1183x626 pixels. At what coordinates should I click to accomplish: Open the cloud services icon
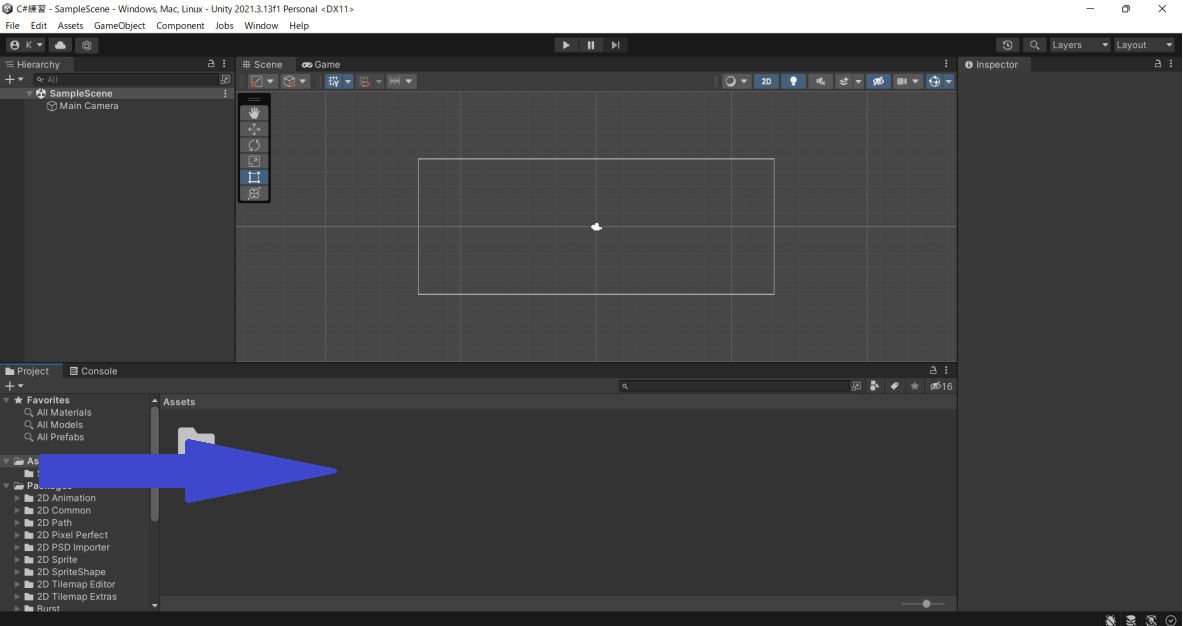(x=61, y=45)
